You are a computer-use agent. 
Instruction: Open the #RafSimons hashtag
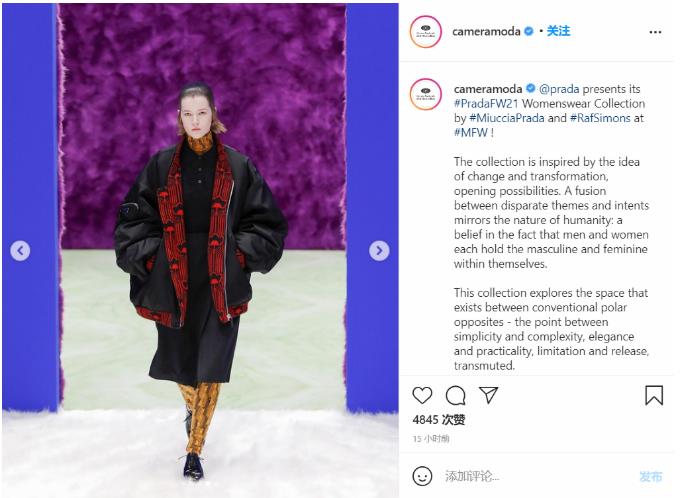tap(600, 118)
